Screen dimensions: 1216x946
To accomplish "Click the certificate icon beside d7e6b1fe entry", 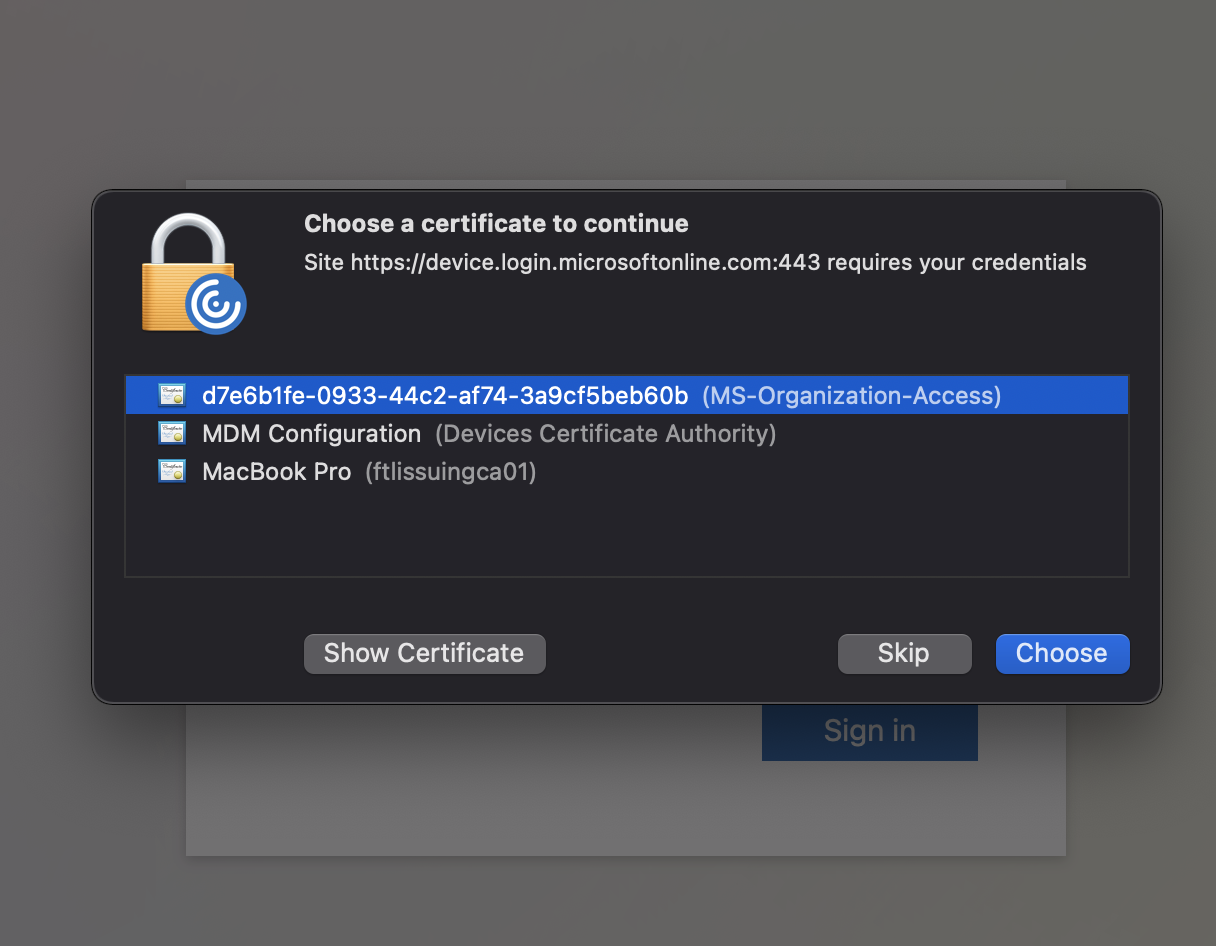I will [172, 395].
